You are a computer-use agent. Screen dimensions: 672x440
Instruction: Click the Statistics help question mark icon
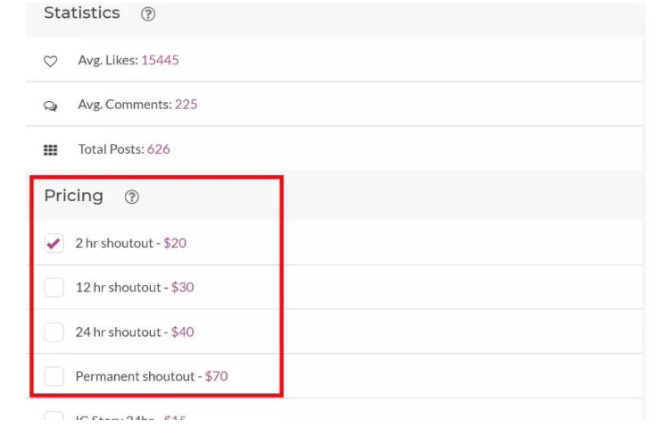149,14
